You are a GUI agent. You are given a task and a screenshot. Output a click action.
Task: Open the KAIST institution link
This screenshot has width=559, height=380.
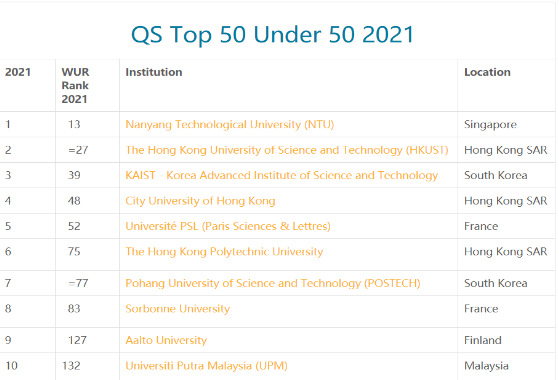click(282, 175)
